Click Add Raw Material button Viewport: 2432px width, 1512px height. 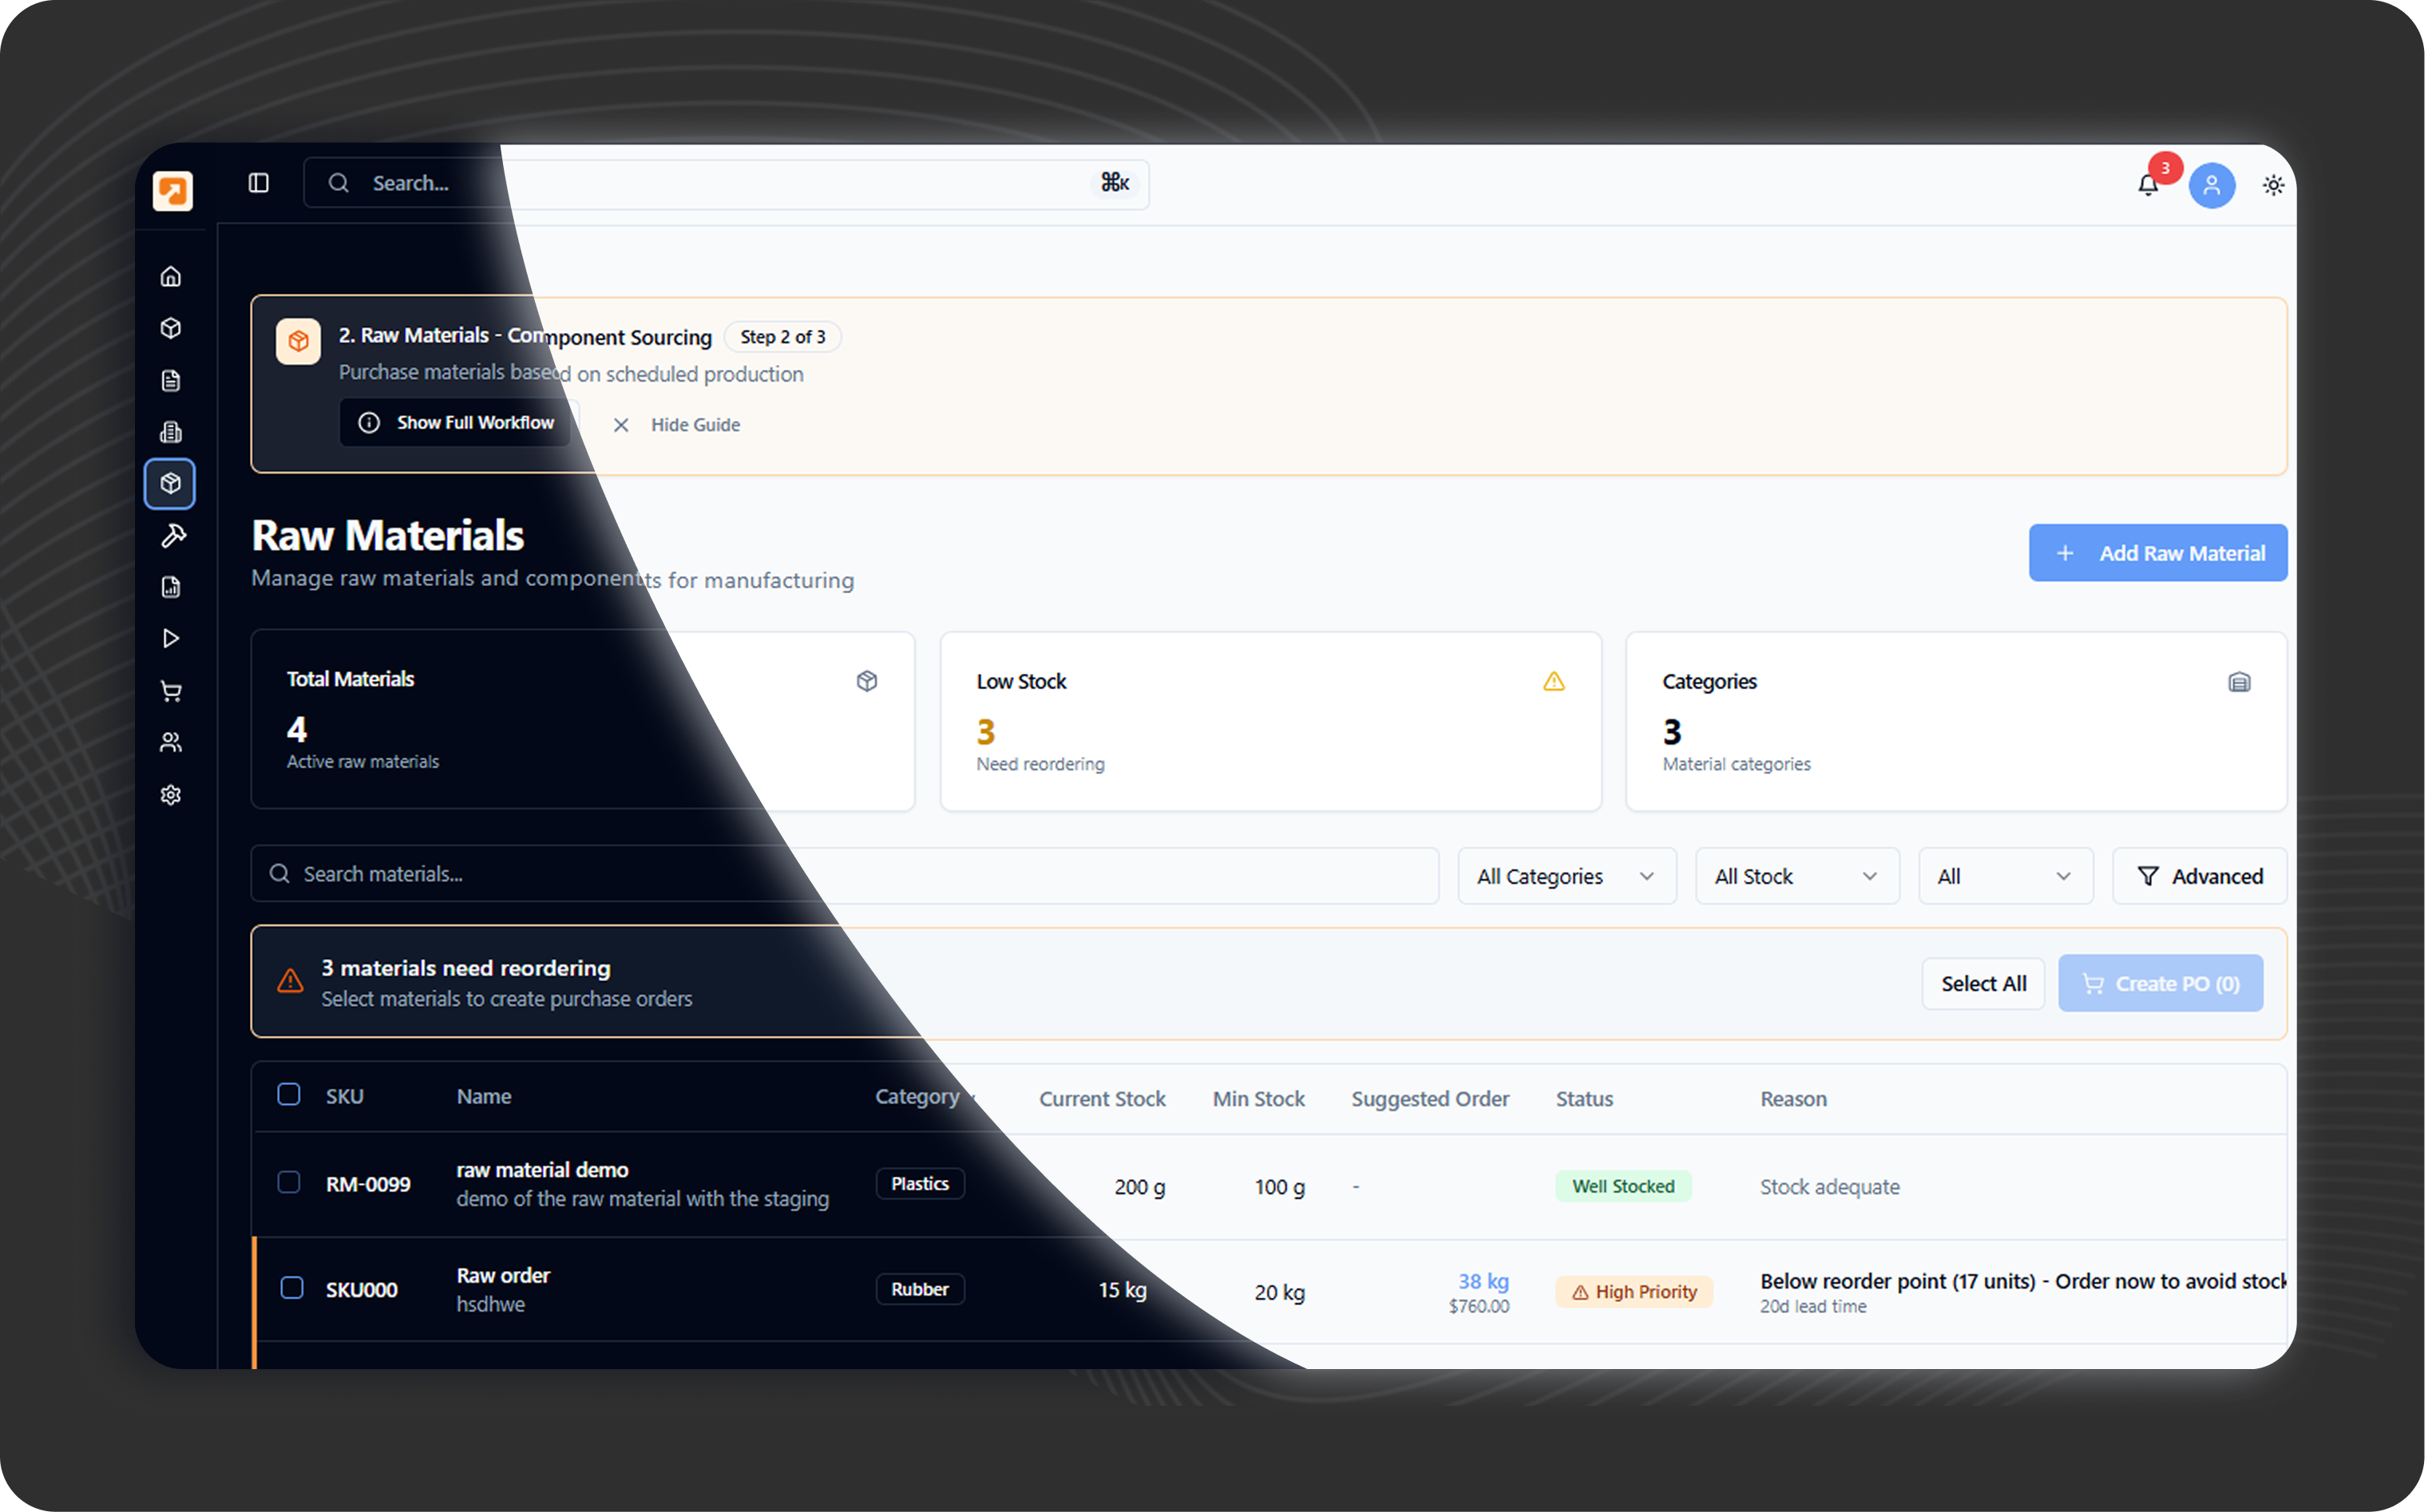(x=2158, y=552)
